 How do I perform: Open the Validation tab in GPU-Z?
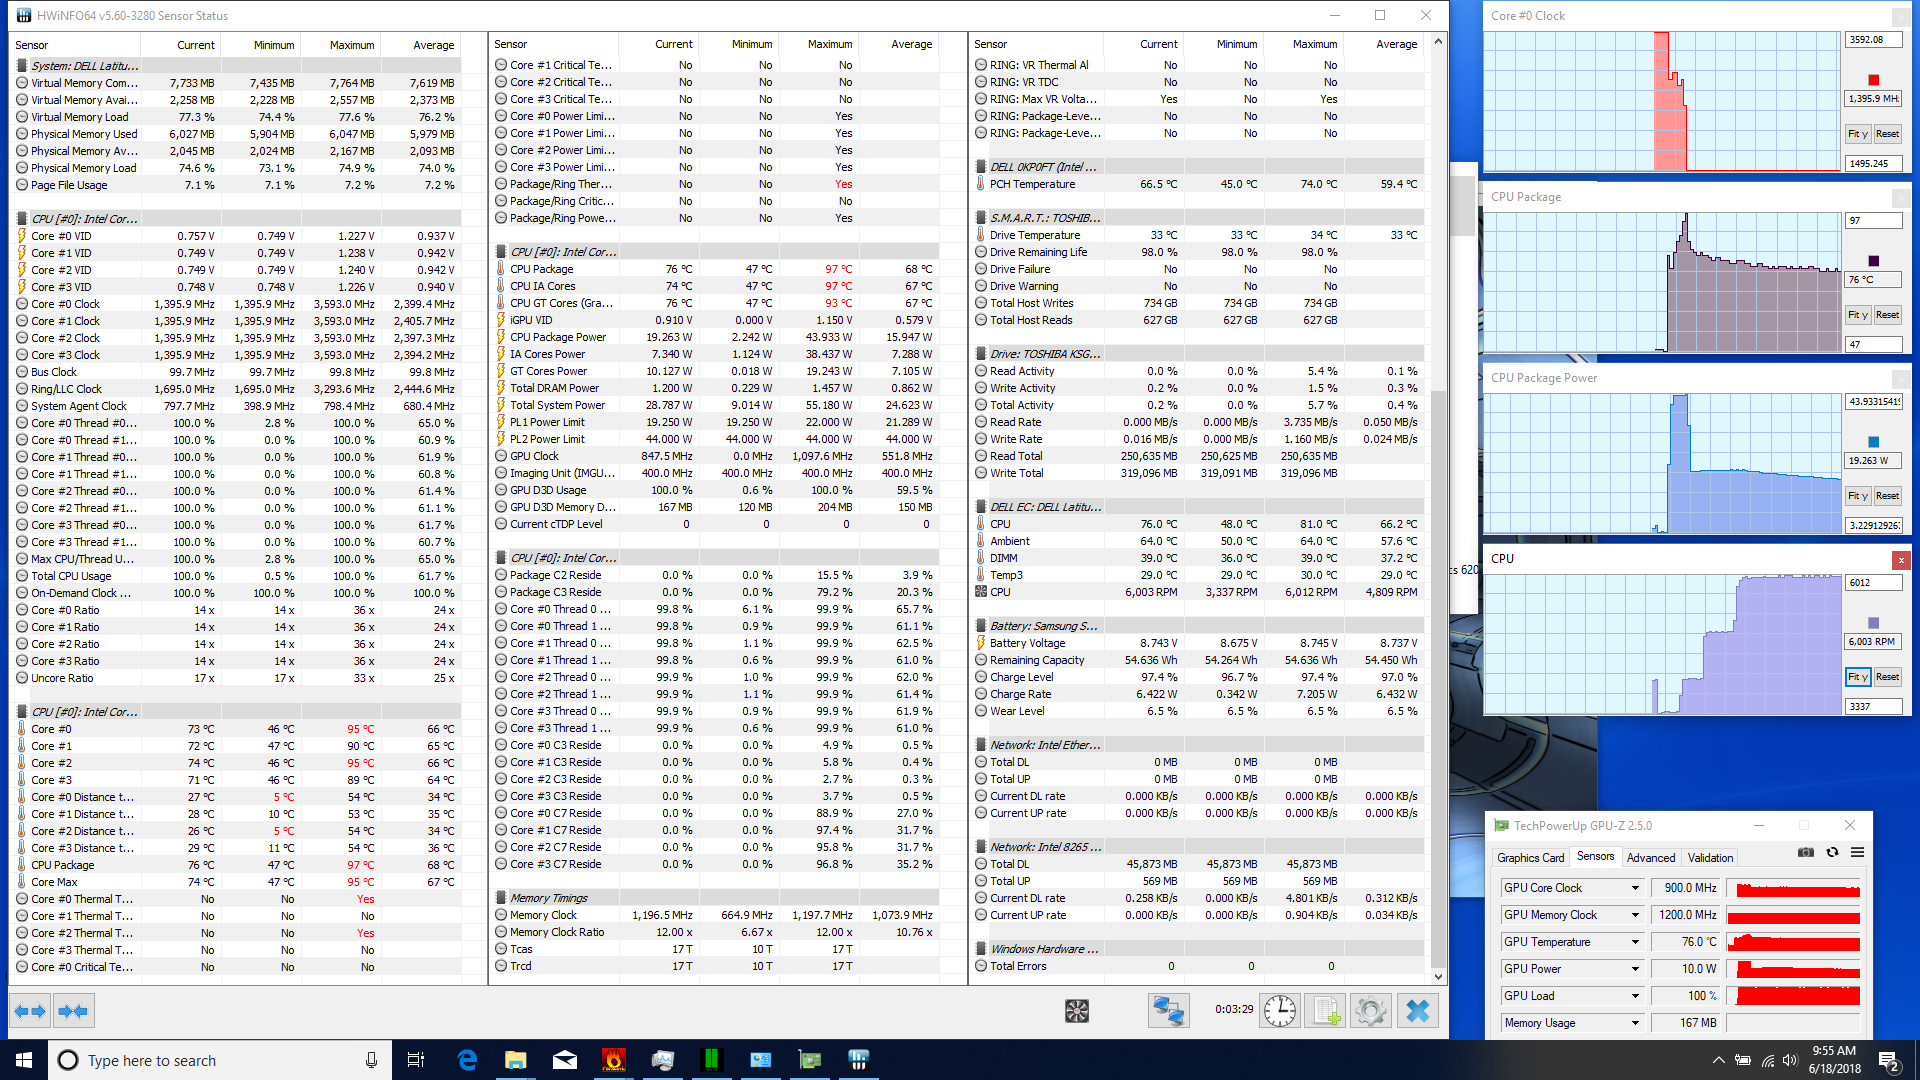point(1710,857)
